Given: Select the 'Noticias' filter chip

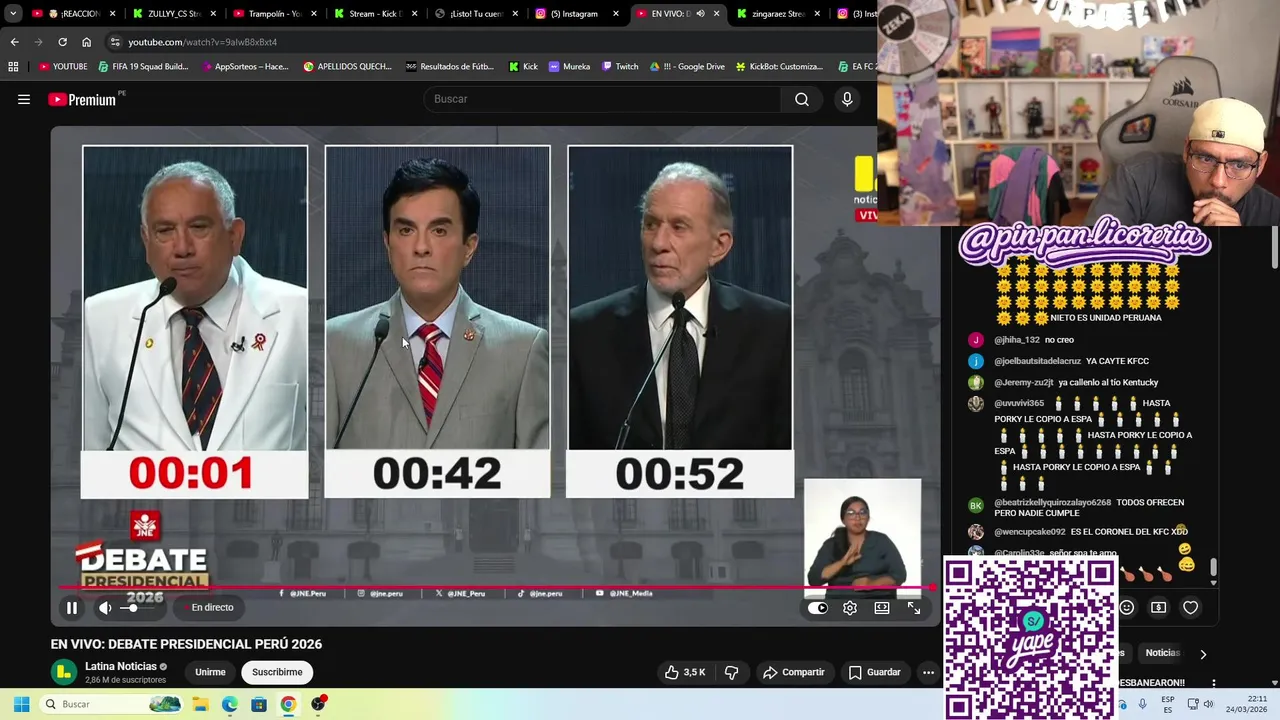Looking at the screenshot, I should coord(1162,653).
